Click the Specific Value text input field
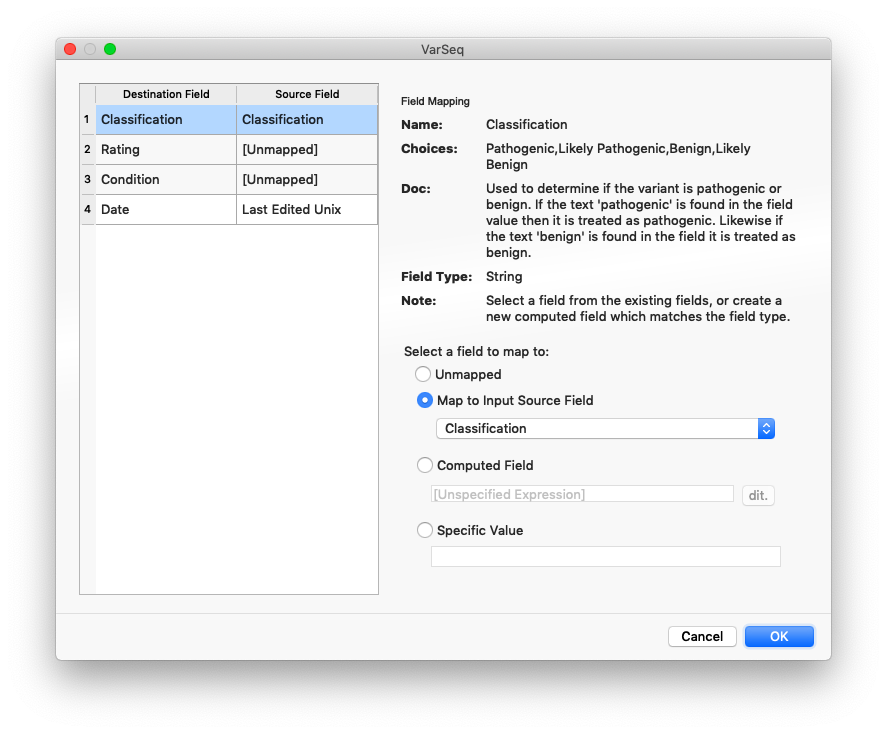Image resolution: width=887 pixels, height=734 pixels. tap(605, 556)
